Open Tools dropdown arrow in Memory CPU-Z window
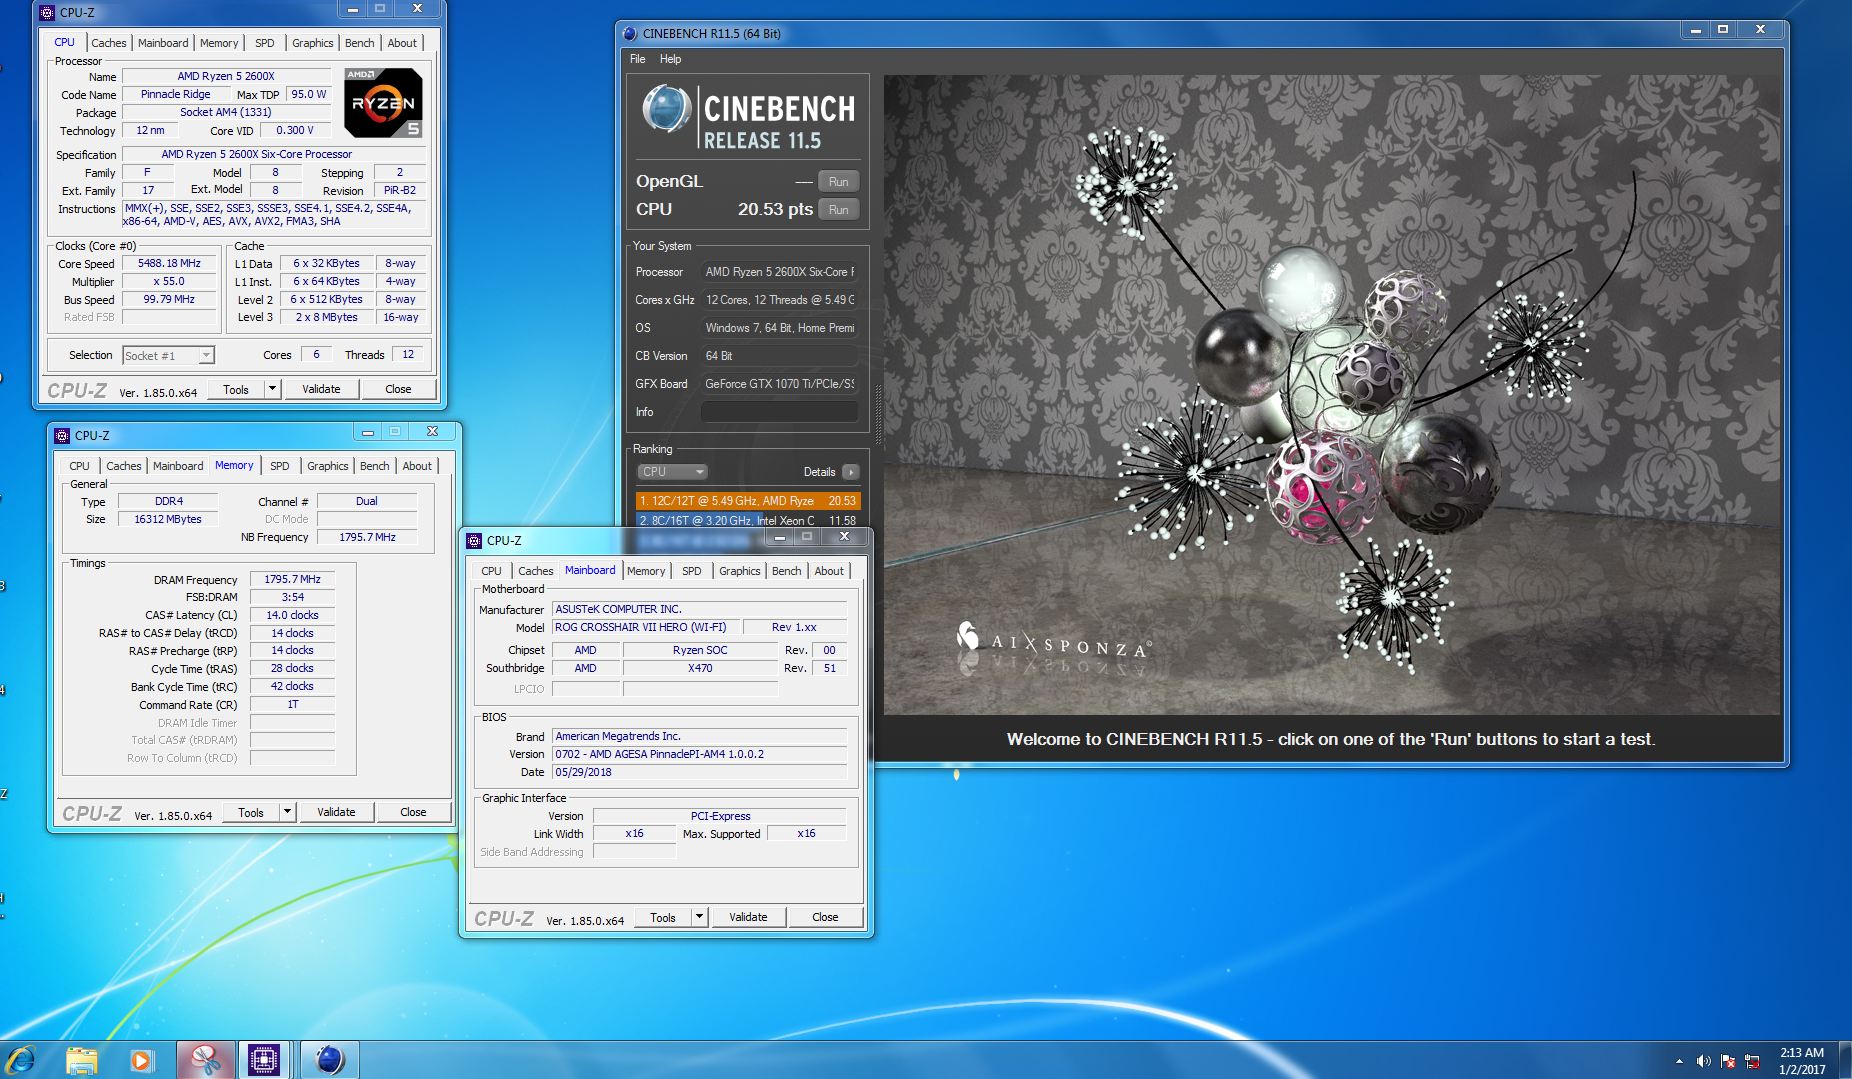The width and height of the screenshot is (1852, 1079). click(287, 813)
